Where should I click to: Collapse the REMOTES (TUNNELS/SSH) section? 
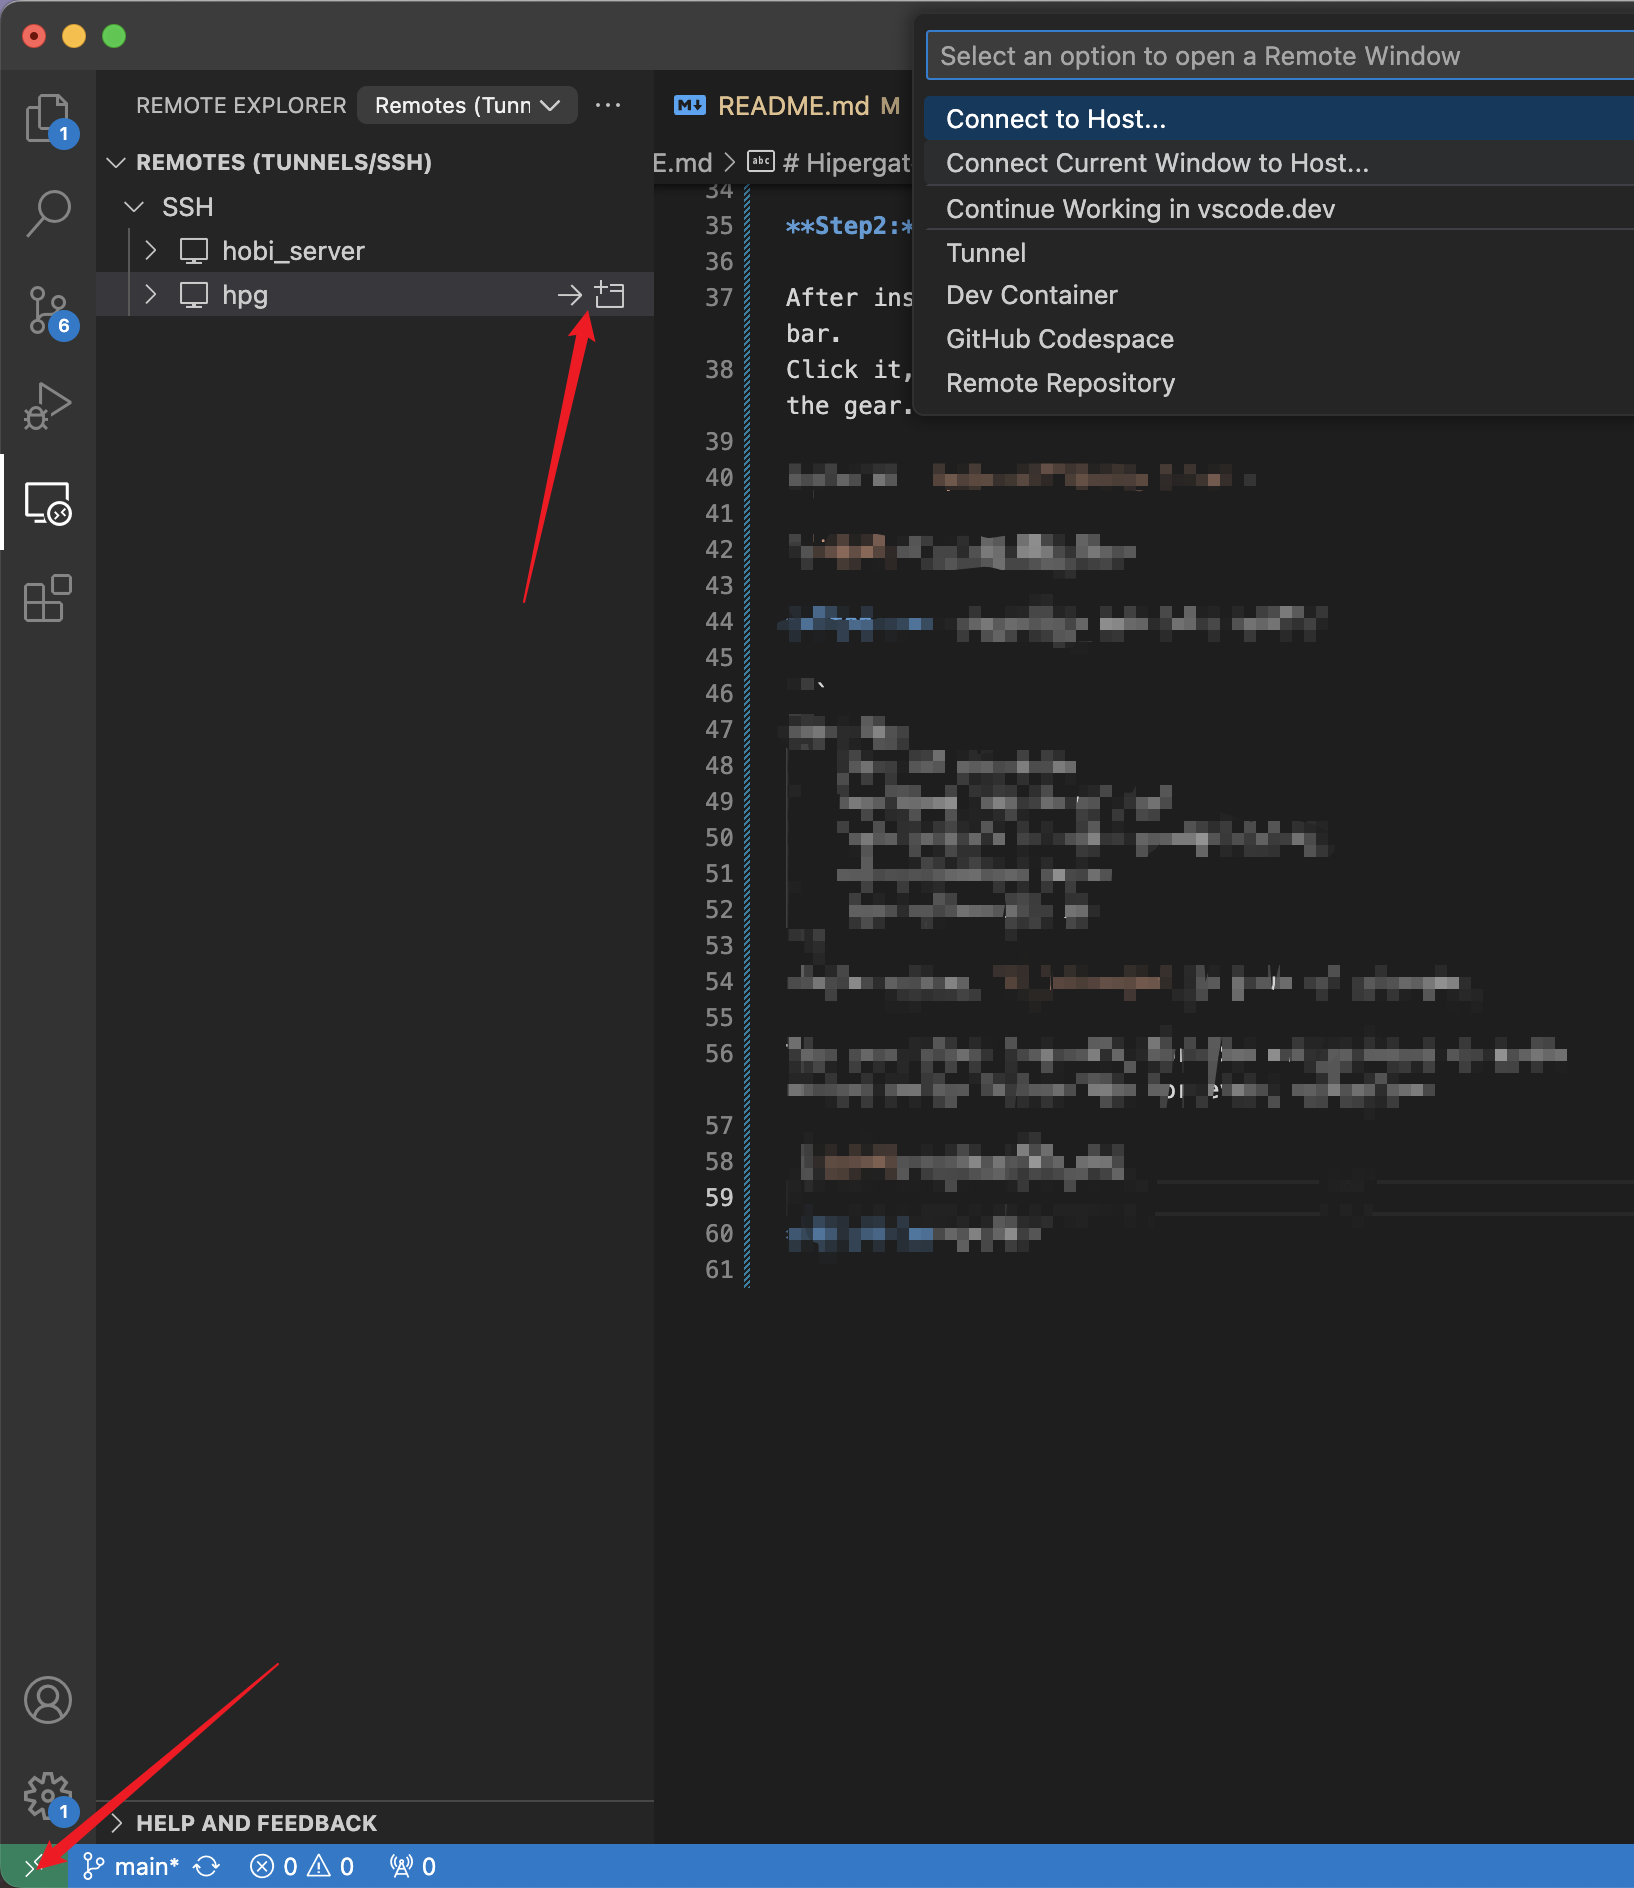pyautogui.click(x=116, y=162)
